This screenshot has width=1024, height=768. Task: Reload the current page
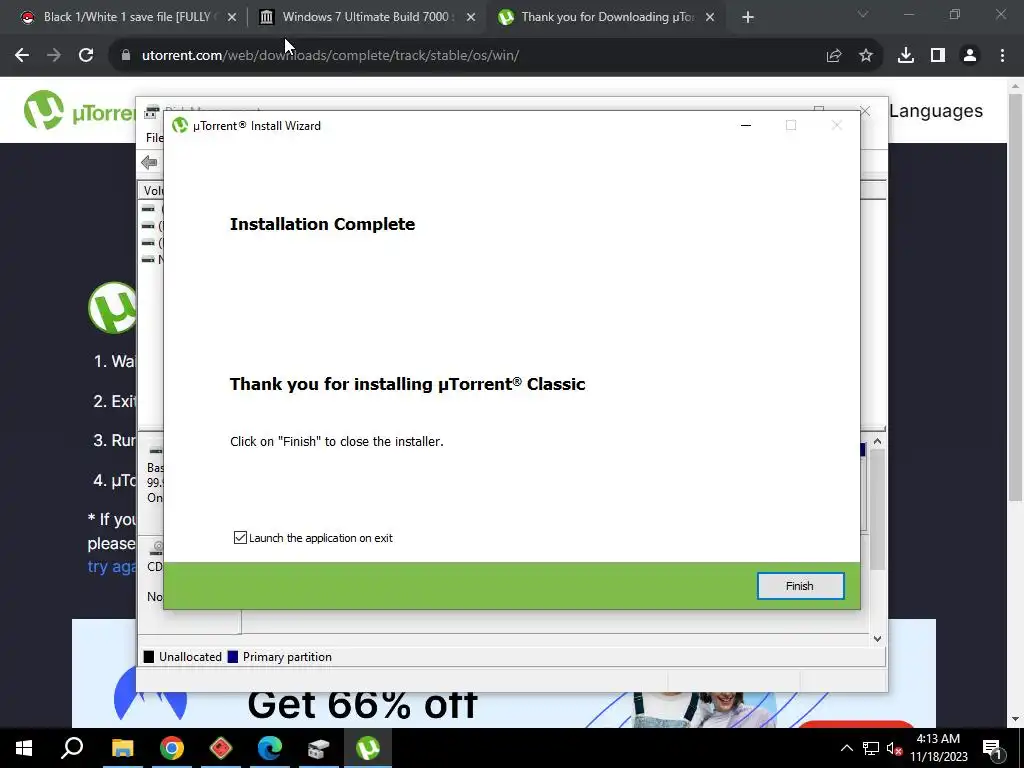click(86, 56)
